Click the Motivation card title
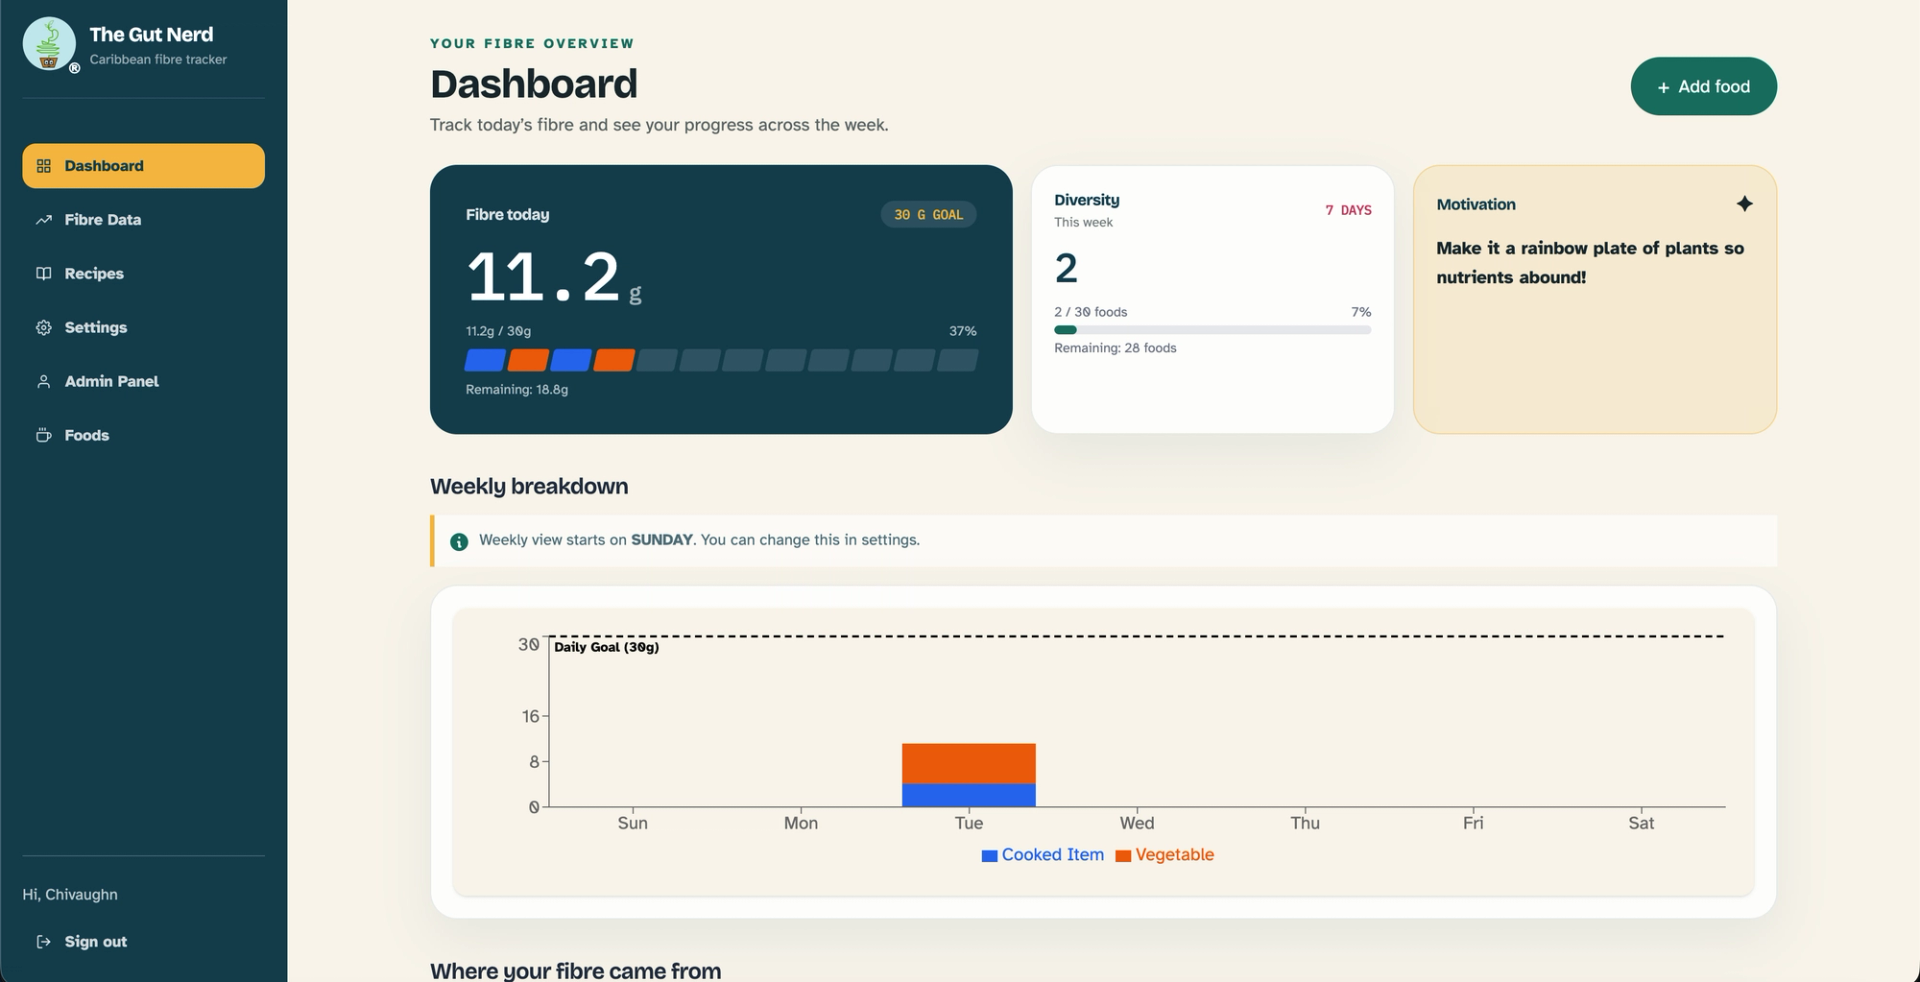 (1476, 204)
